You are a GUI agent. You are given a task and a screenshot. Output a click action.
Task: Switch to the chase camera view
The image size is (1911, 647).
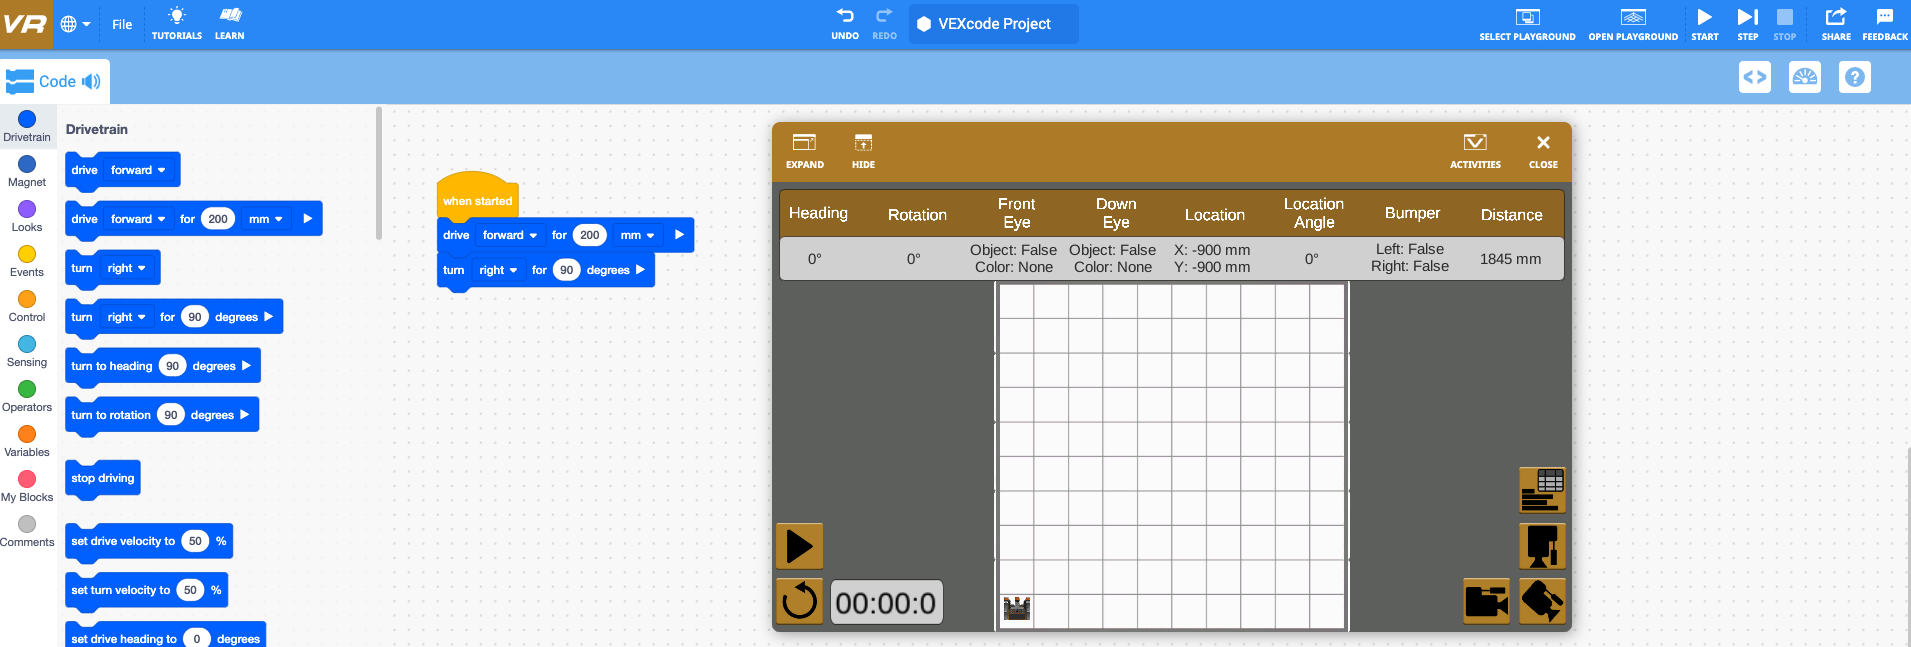pos(1486,601)
